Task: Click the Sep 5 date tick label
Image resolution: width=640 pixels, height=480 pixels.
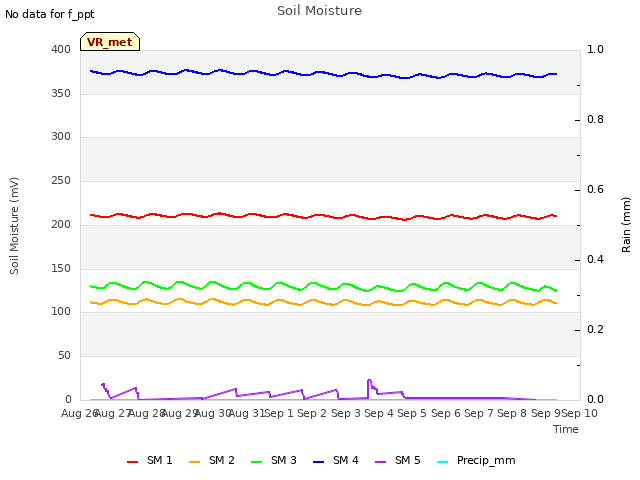Action: click(x=412, y=414)
